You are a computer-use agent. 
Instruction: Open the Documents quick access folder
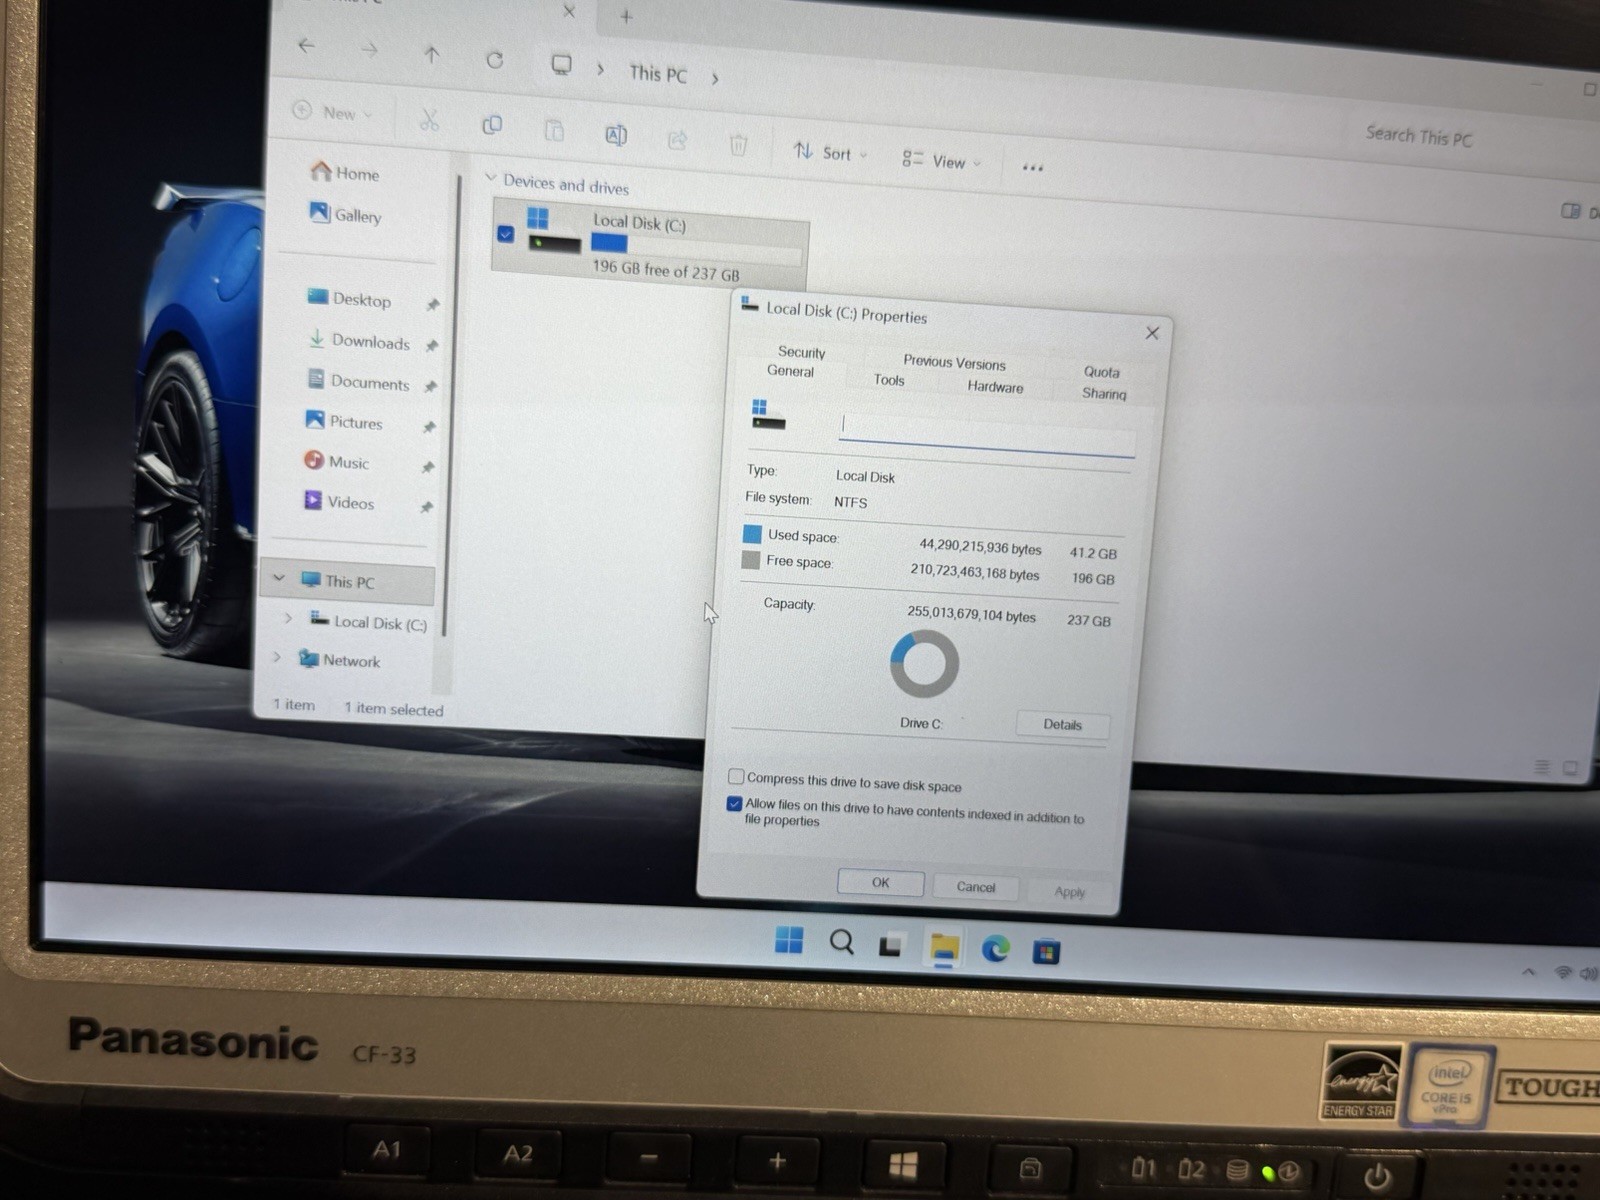point(358,382)
